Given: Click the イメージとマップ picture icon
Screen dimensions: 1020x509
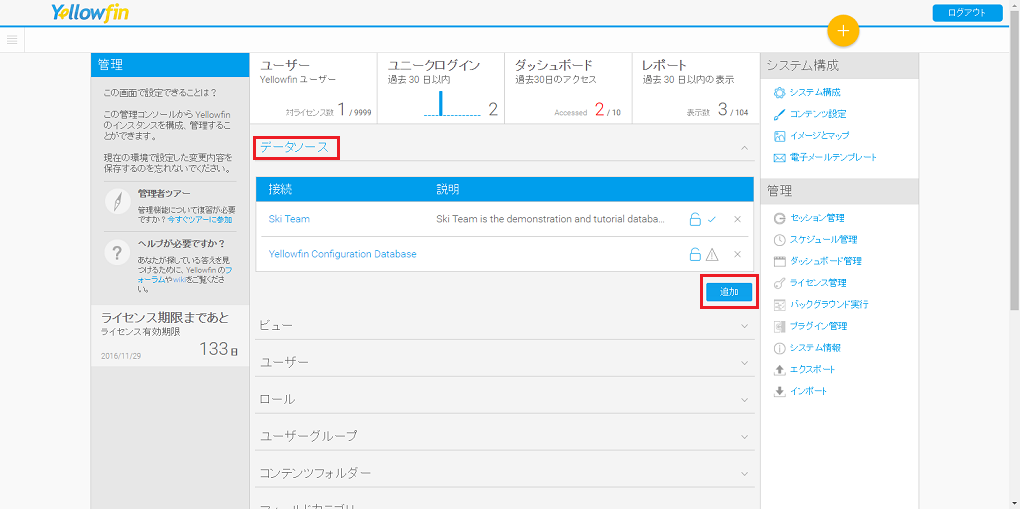Looking at the screenshot, I should pyautogui.click(x=779, y=136).
